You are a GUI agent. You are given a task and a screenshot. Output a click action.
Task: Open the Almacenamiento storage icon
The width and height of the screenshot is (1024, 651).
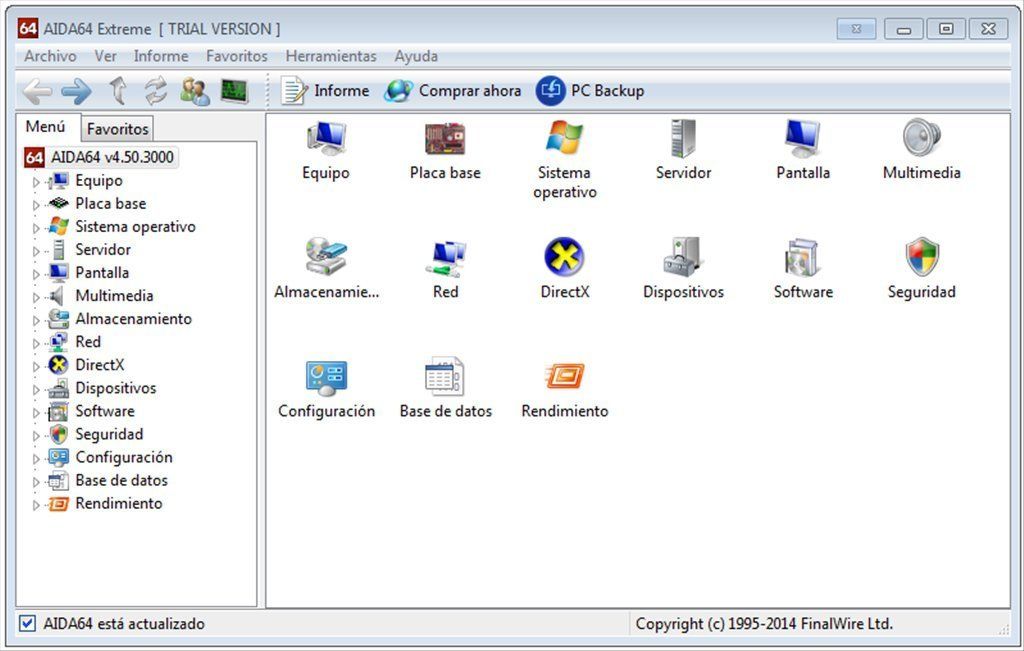coord(326,258)
